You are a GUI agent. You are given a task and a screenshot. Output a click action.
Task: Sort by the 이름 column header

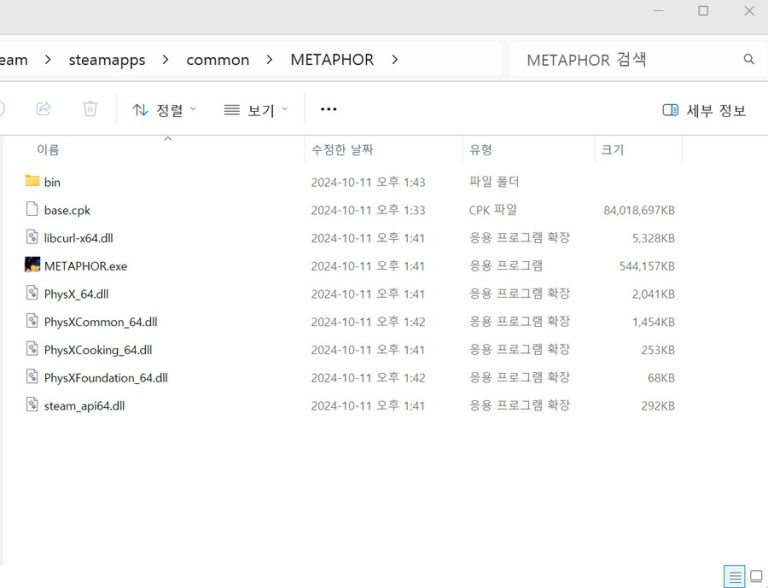click(x=48, y=149)
